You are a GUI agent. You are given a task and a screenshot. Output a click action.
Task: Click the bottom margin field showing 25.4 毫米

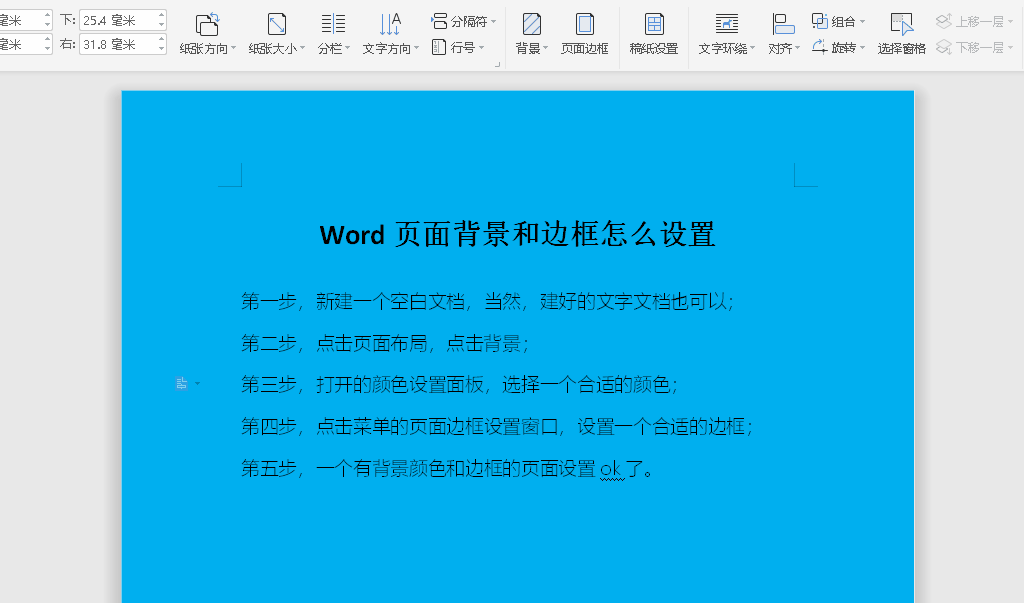[x=117, y=20]
